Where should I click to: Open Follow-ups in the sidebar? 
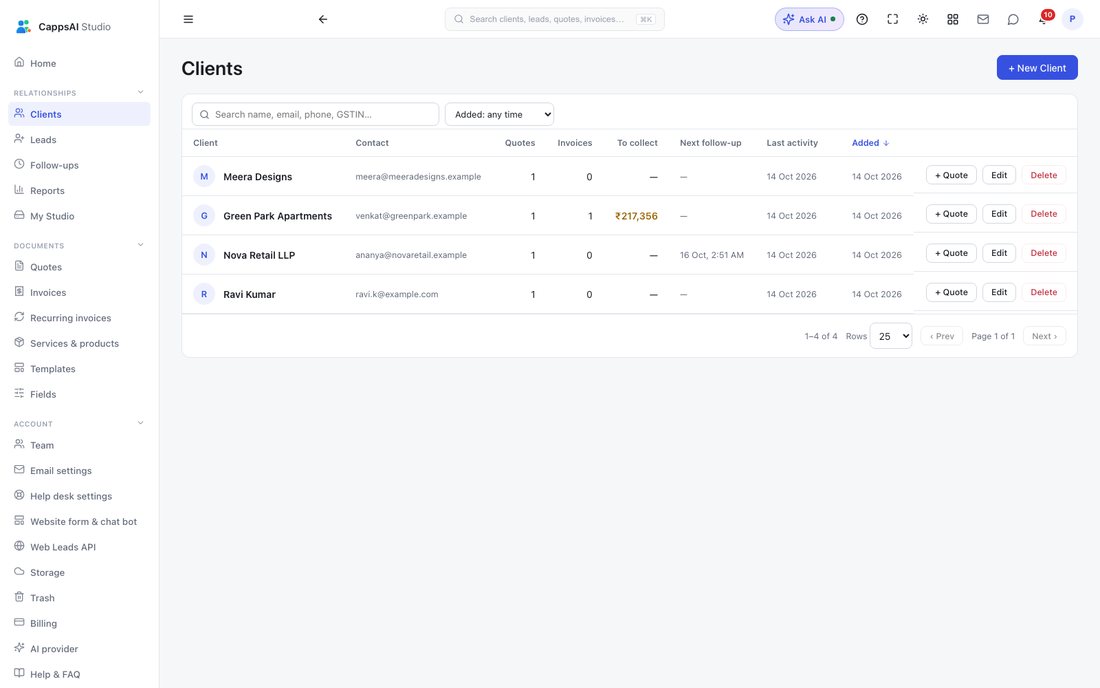[x=79, y=165]
